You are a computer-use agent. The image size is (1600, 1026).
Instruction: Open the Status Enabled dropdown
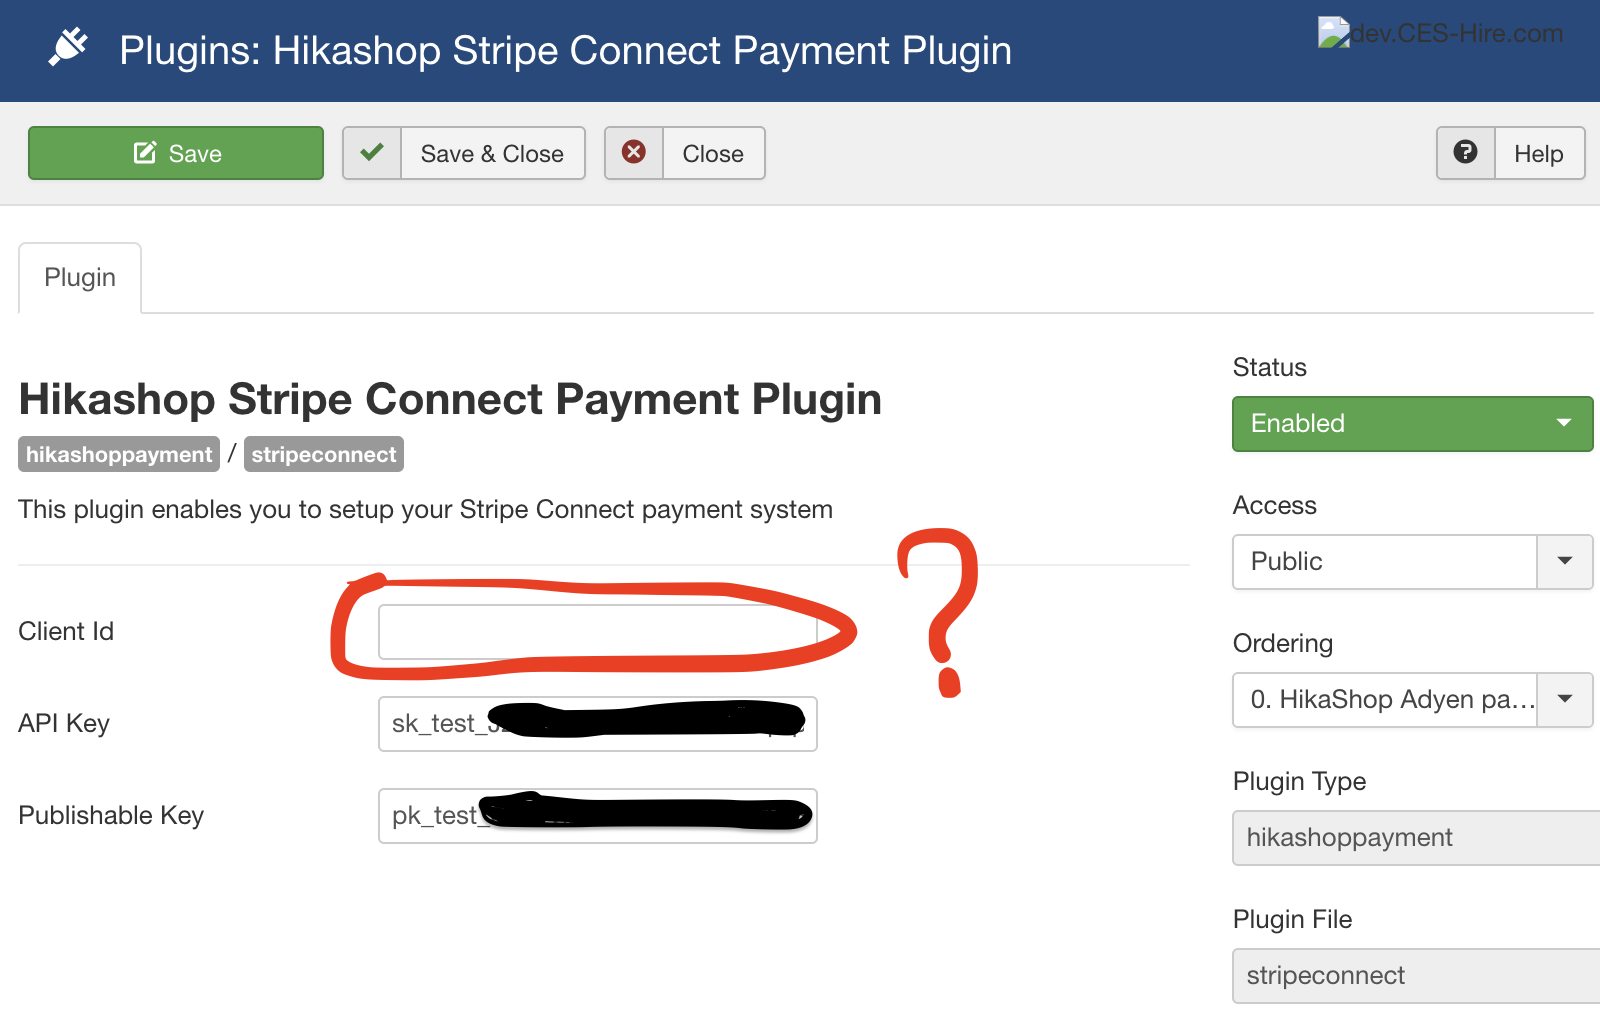pyautogui.click(x=1411, y=424)
